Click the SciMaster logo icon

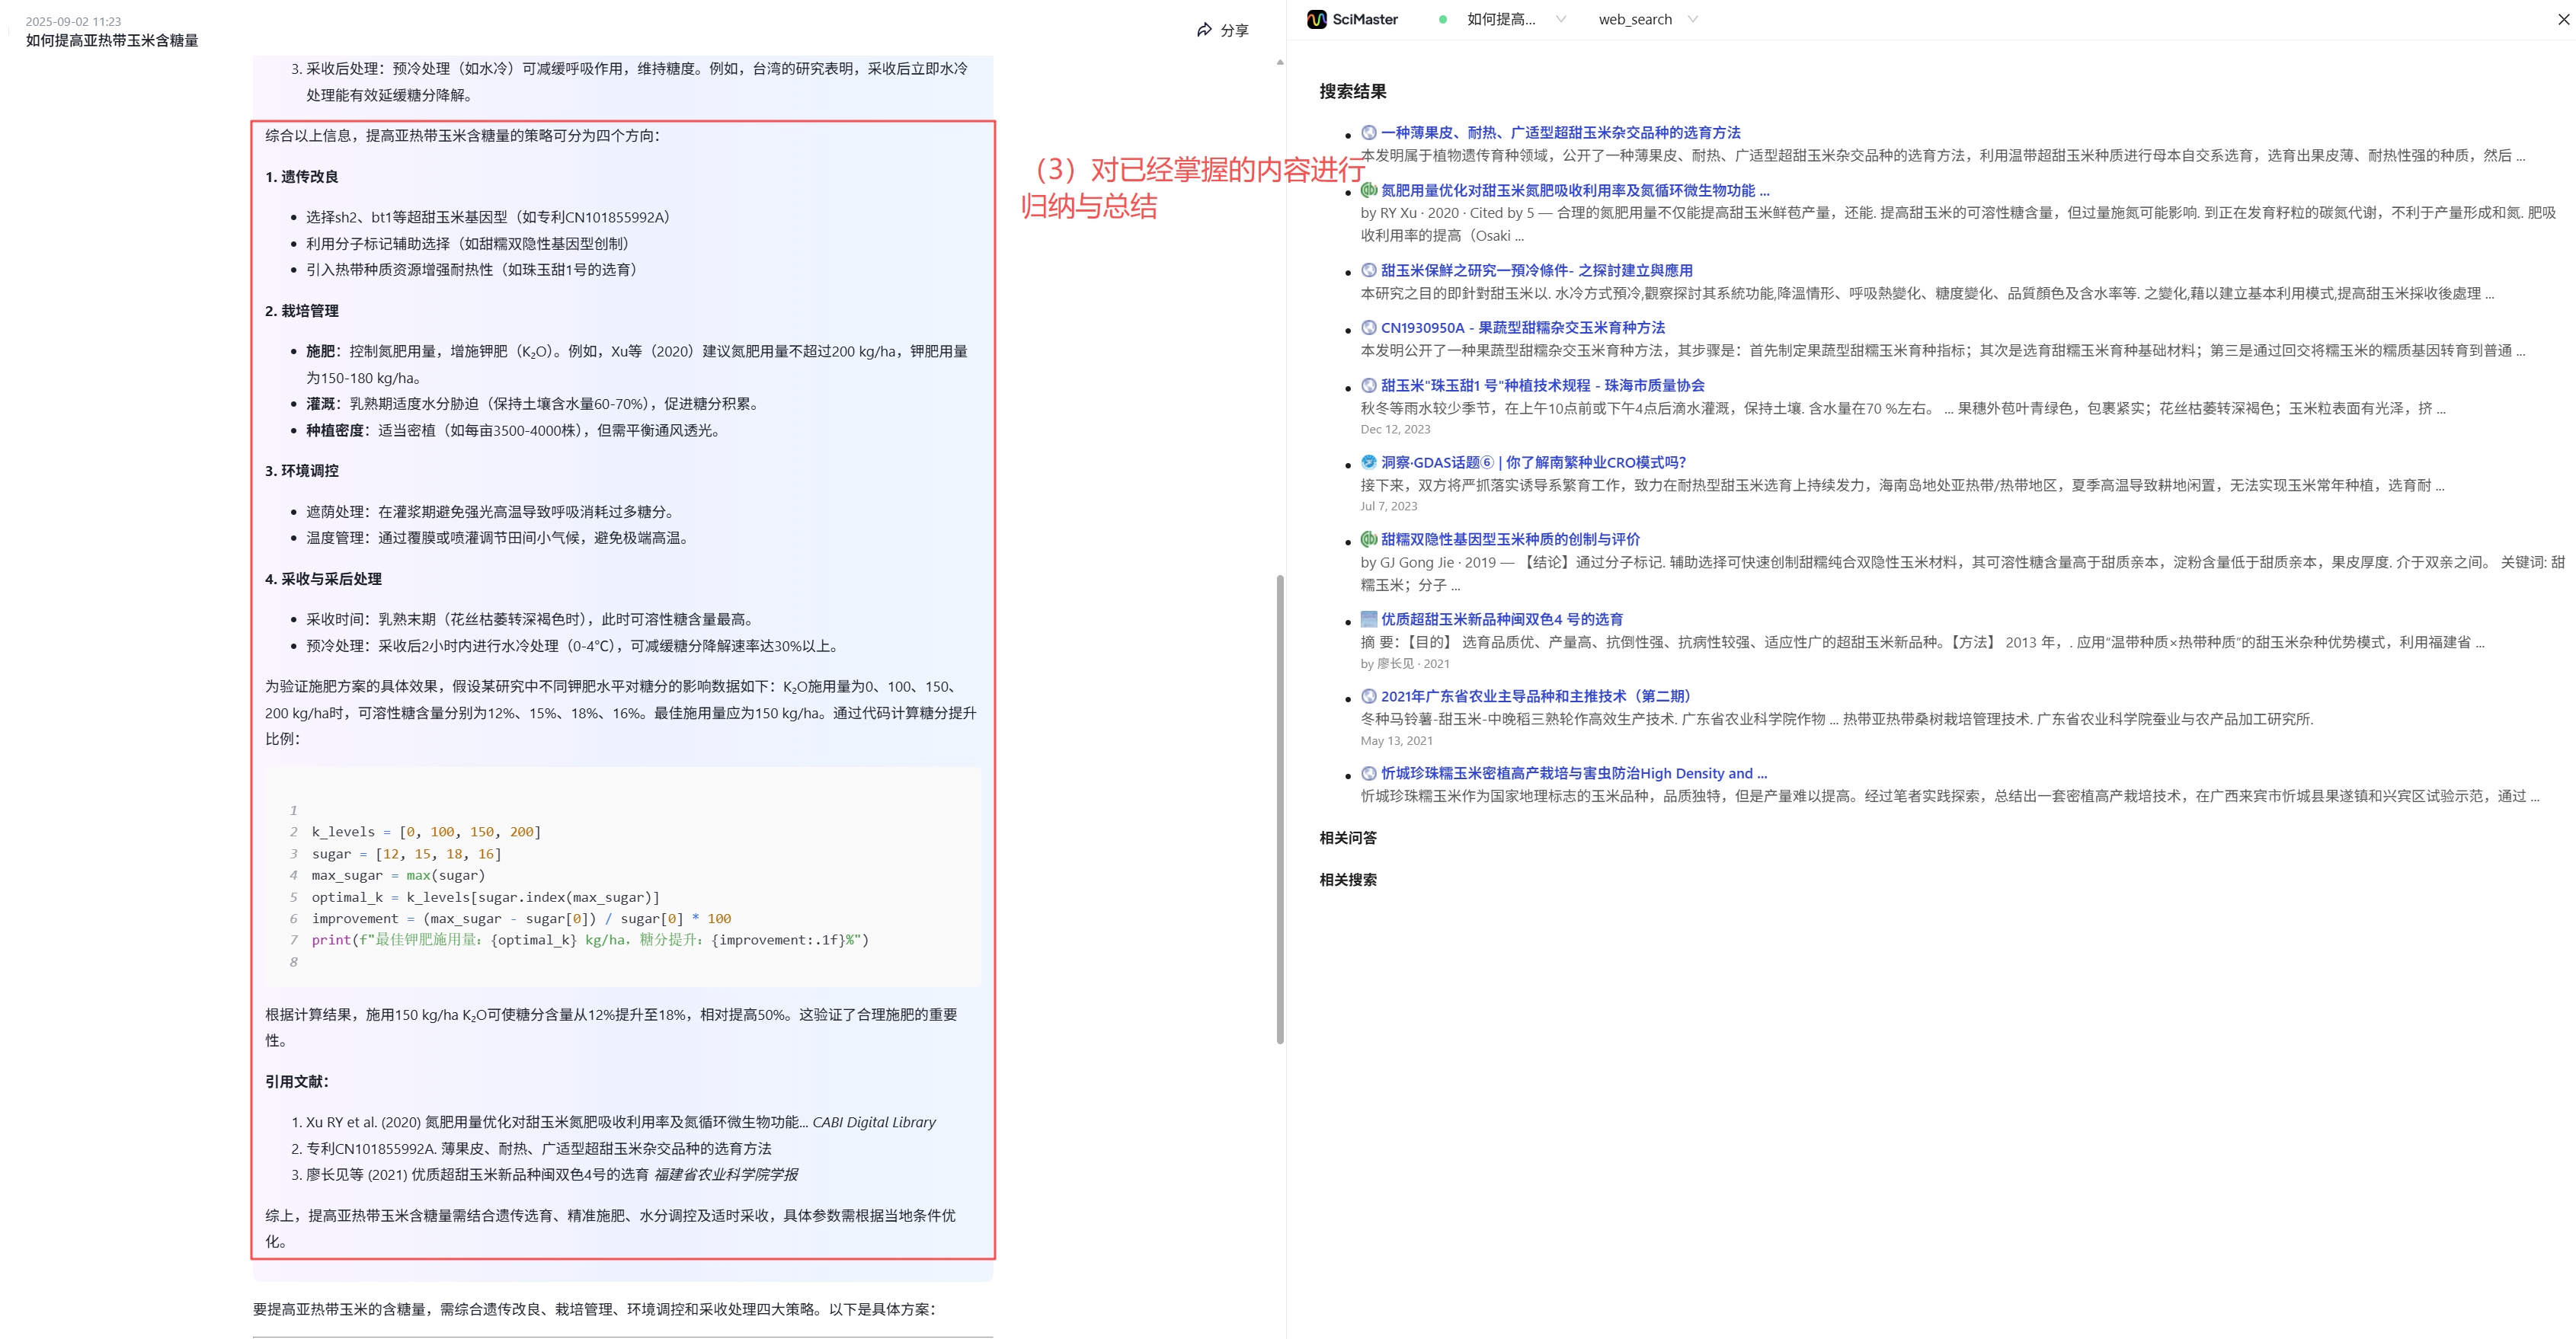[1316, 19]
